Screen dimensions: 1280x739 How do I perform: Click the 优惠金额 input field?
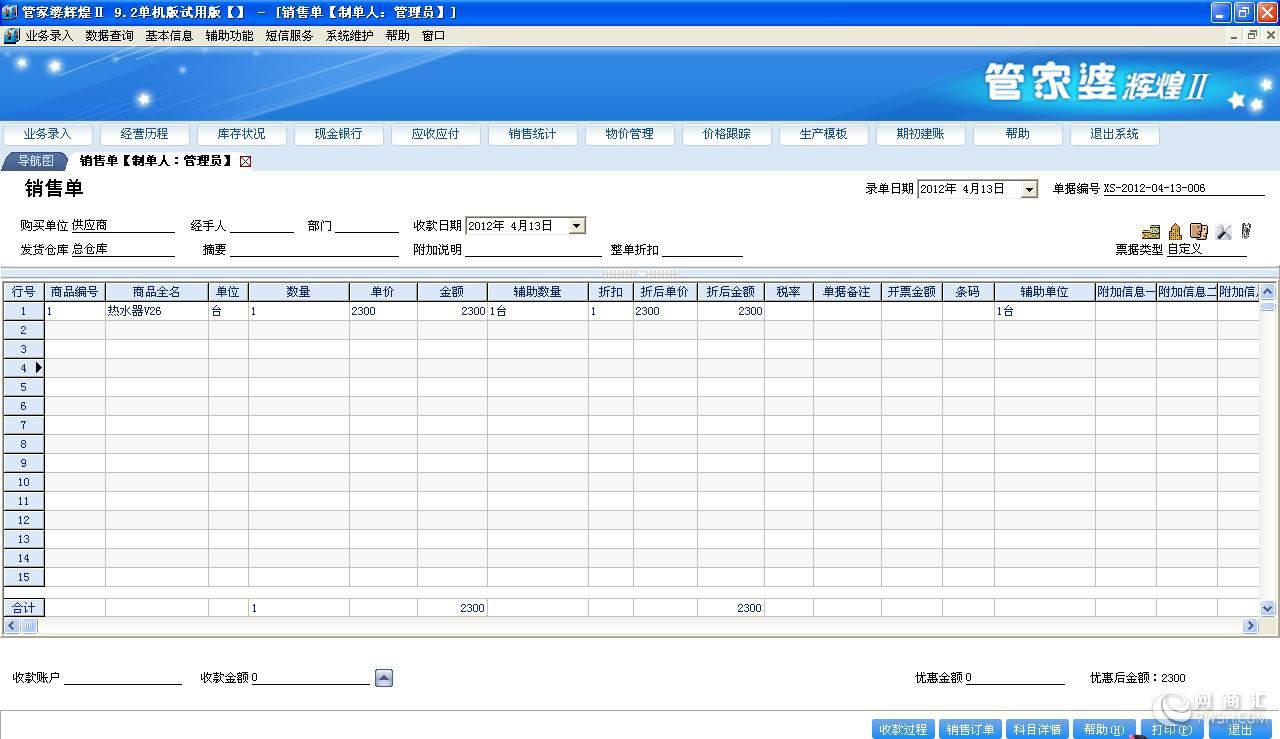(1015, 678)
